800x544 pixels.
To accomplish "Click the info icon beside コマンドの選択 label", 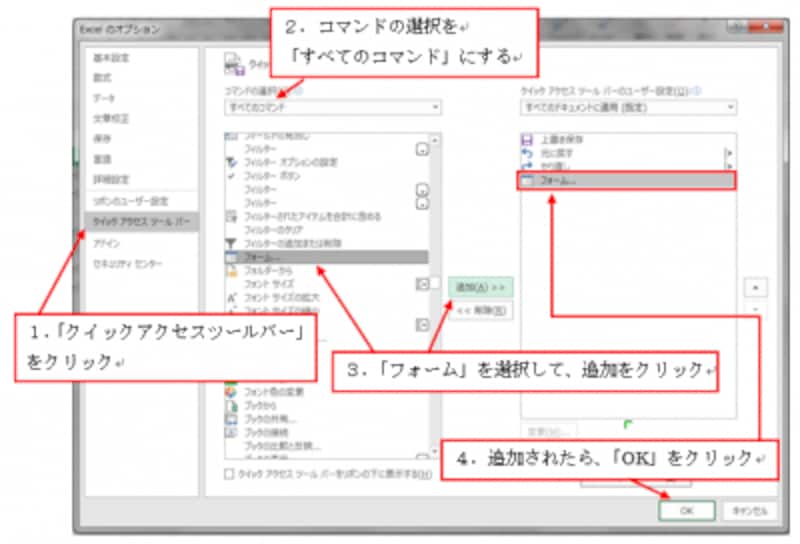I will pyautogui.click(x=298, y=91).
